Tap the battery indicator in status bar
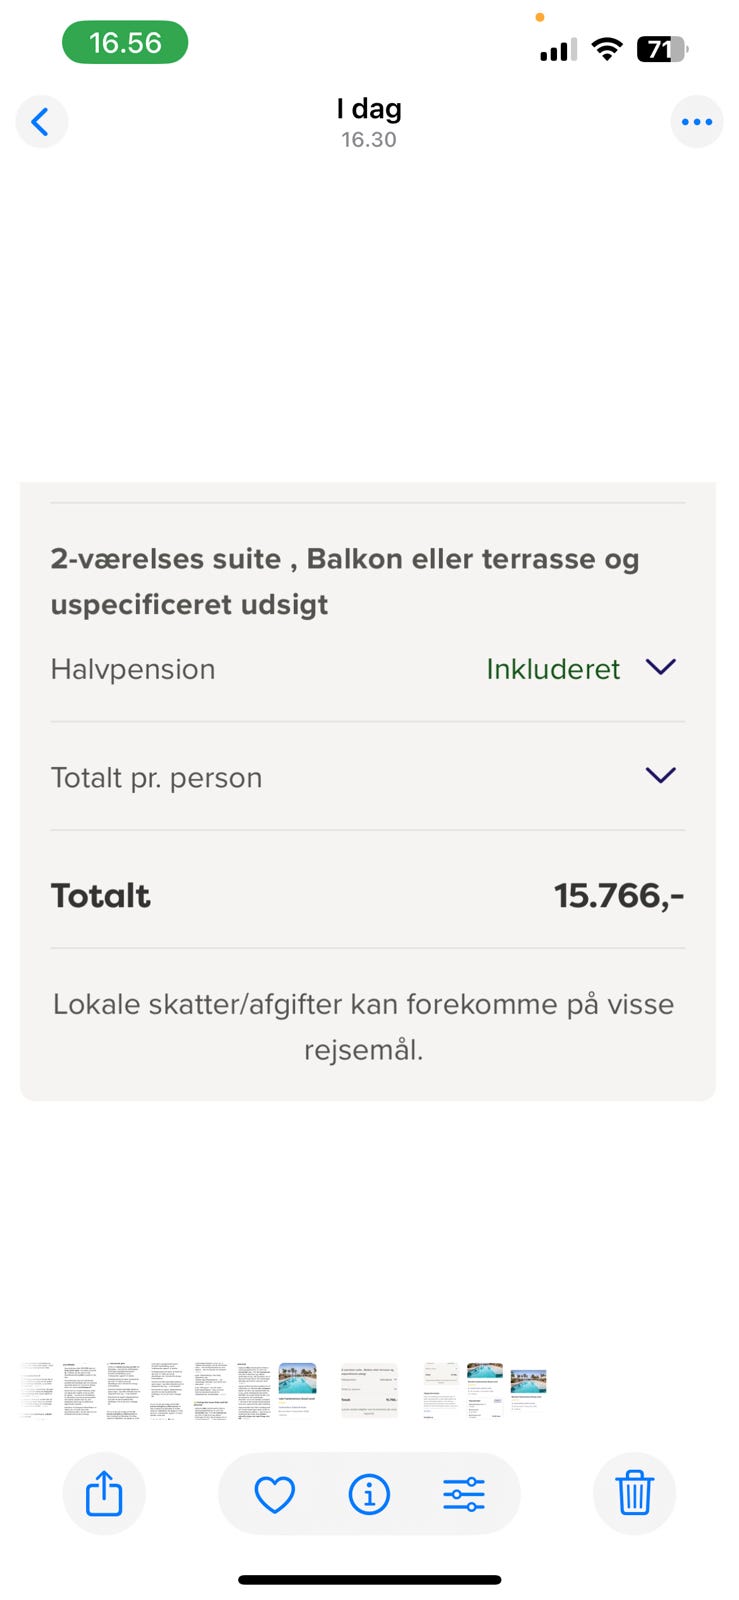Screen dimensions: 739x1600 (x=661, y=49)
